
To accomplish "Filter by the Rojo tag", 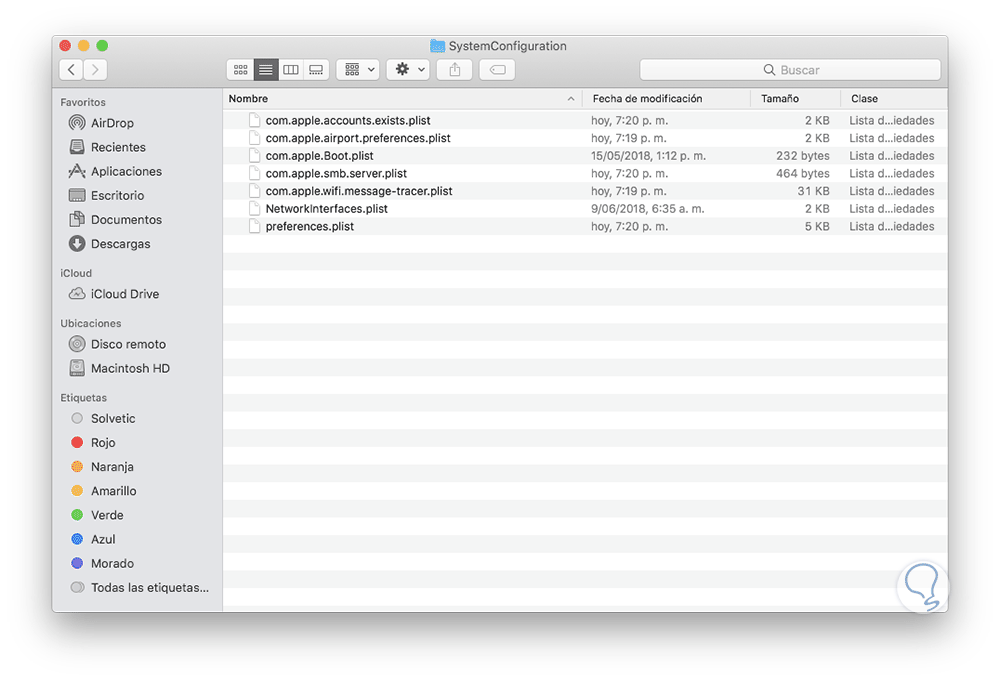I will [x=138, y=443].
